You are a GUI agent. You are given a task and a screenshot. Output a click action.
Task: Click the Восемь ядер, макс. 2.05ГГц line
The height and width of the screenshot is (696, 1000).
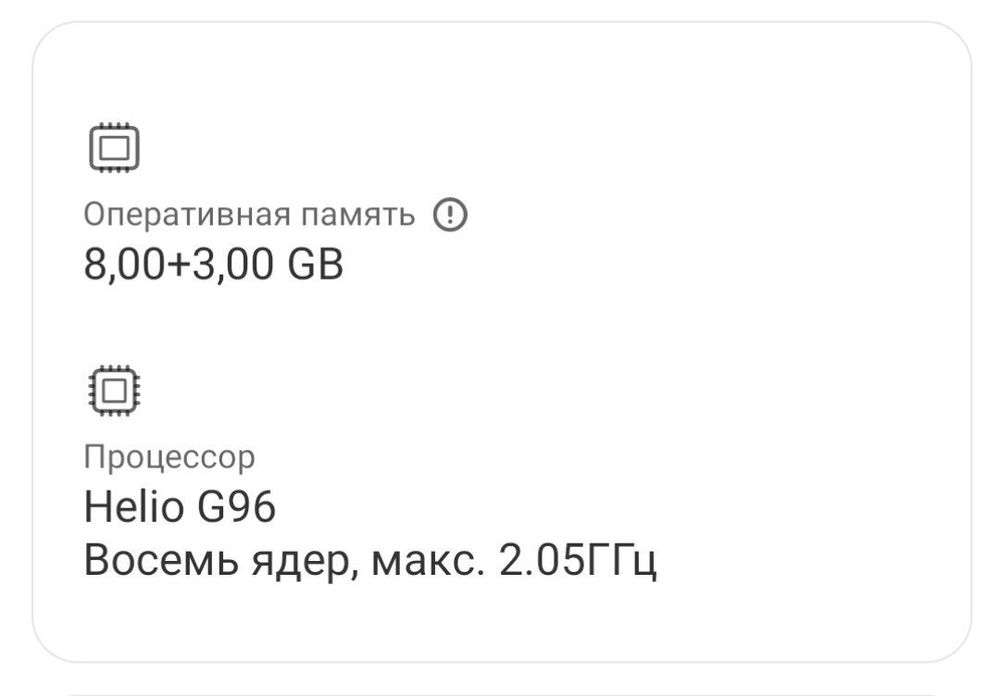369,561
